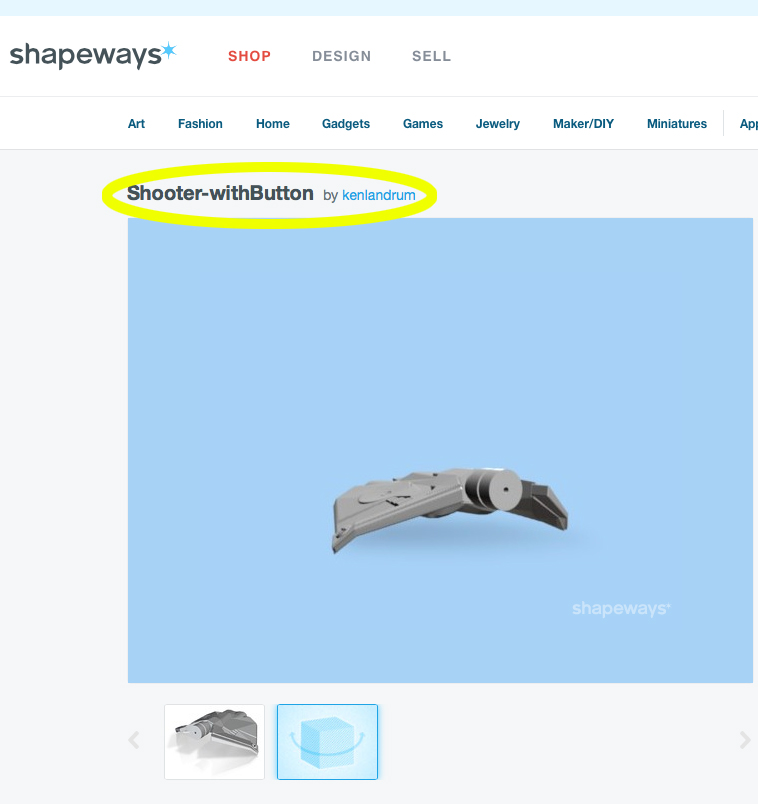758x804 pixels.
Task: Browse the Gadgets category
Action: click(346, 124)
